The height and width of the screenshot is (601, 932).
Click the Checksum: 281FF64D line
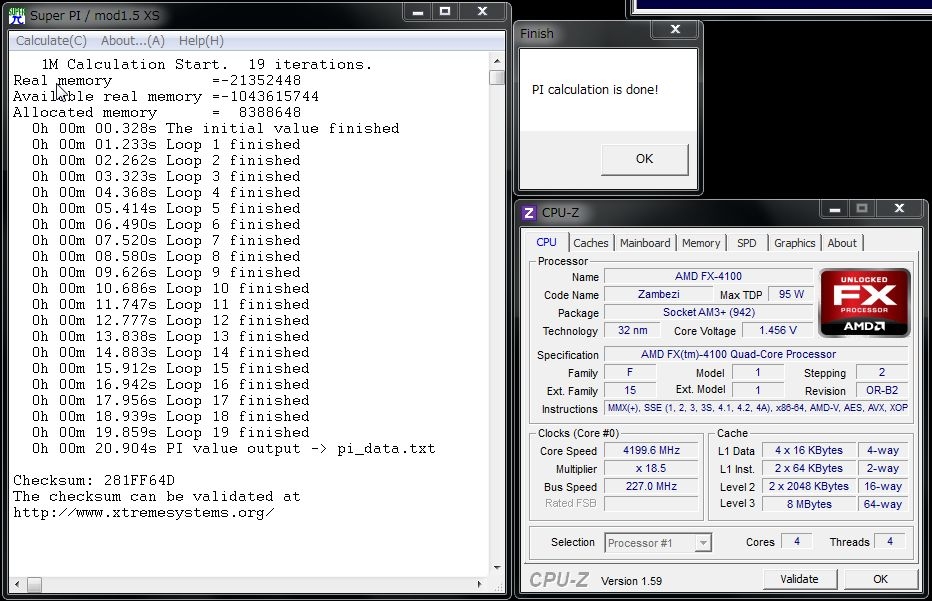[94, 480]
